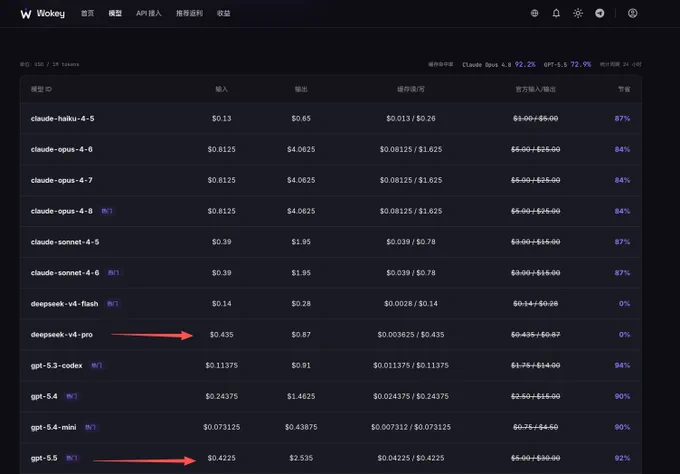This screenshot has width=680, height=474.
Task: Select model ID claude-sonnet-4-5
Action: tap(65, 242)
